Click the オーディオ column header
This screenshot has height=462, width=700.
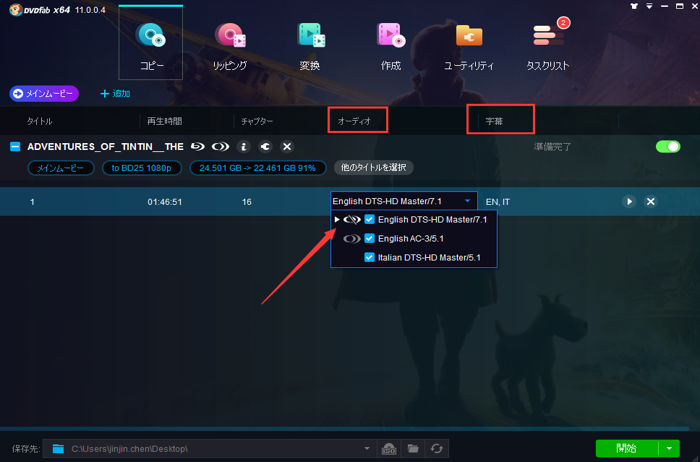point(354,121)
